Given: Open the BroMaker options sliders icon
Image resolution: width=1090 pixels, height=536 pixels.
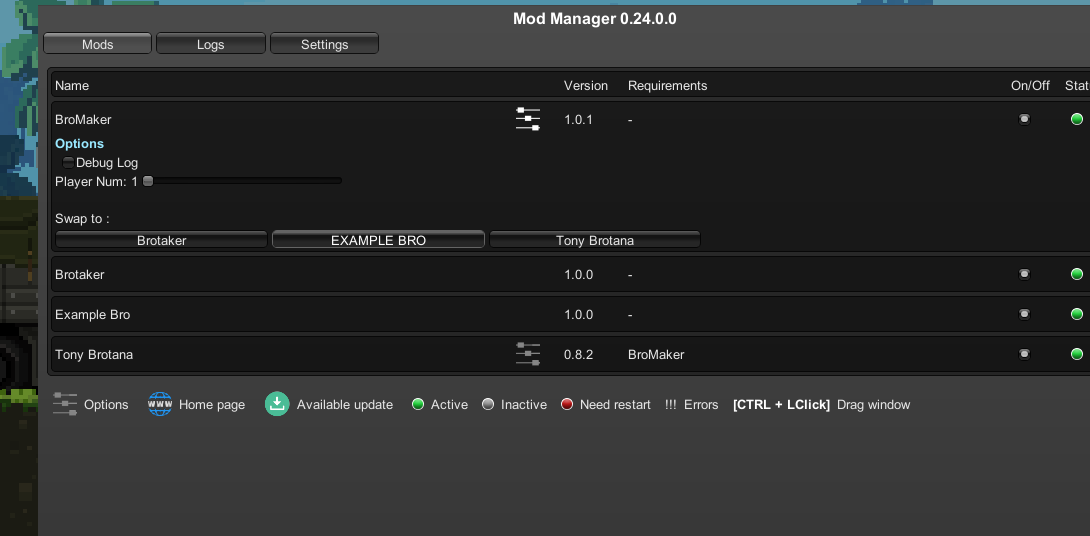Looking at the screenshot, I should (528, 119).
